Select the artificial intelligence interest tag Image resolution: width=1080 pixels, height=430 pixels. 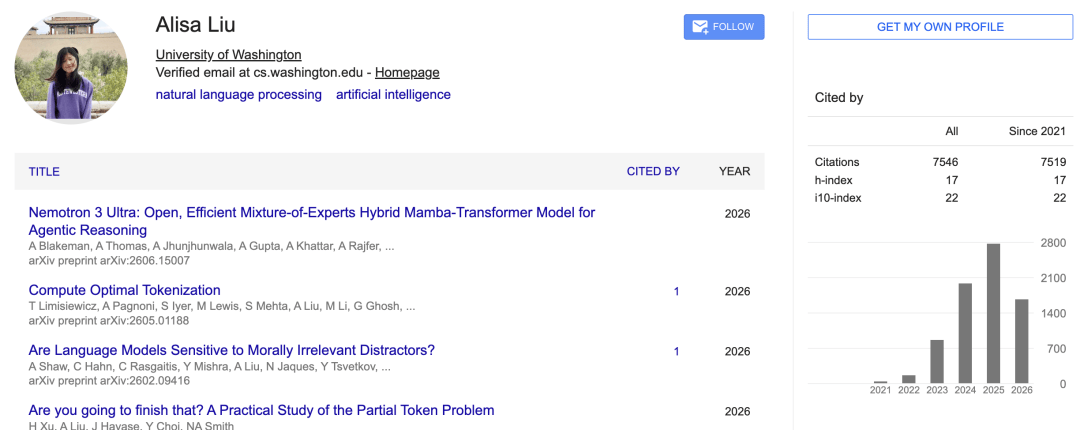point(393,94)
